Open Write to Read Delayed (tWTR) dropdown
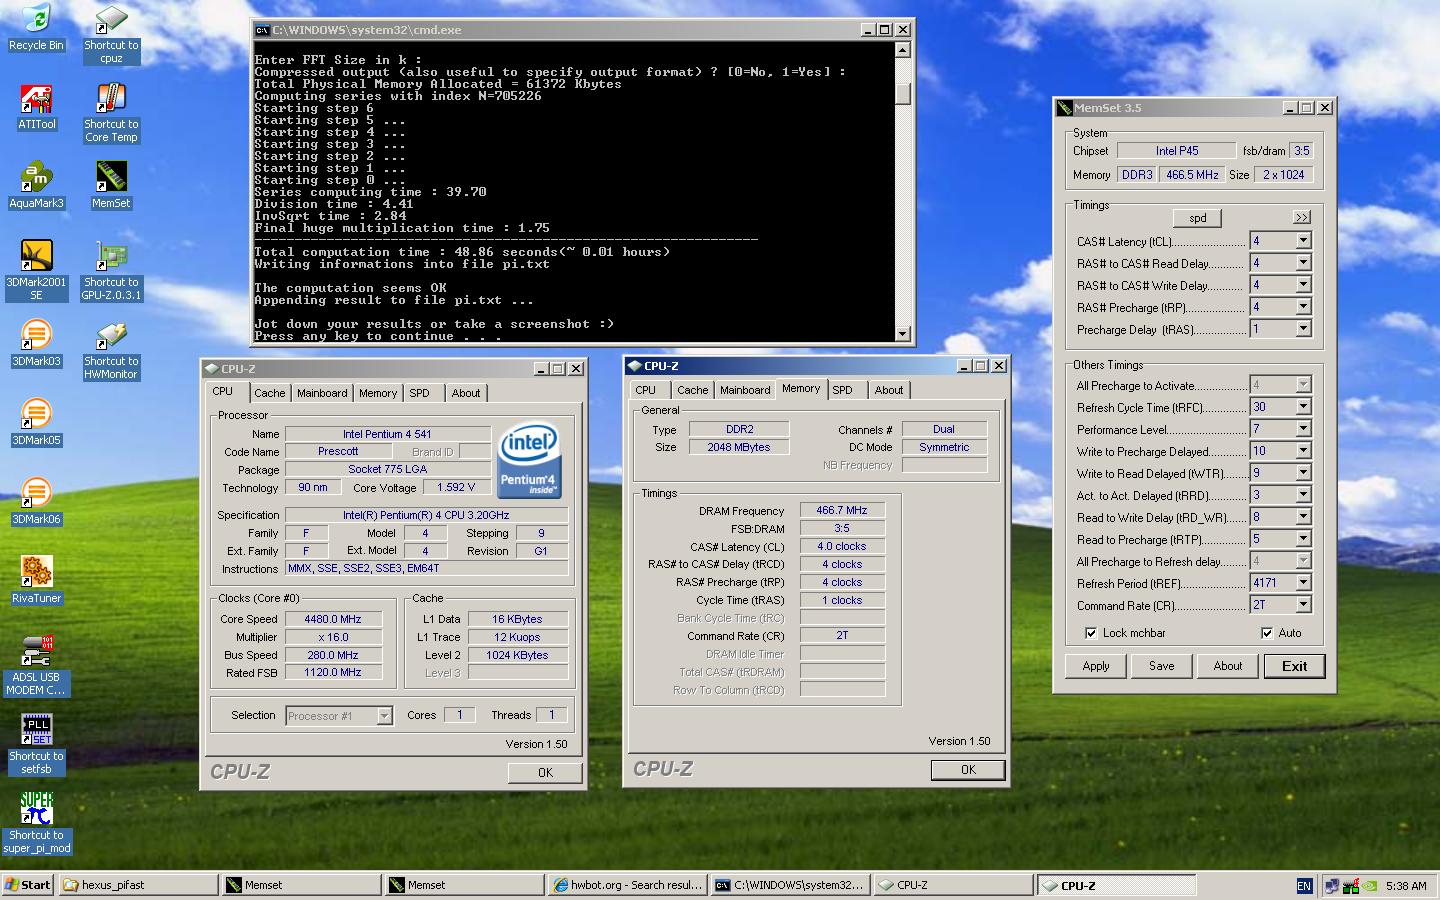1440x900 pixels. coord(1303,473)
